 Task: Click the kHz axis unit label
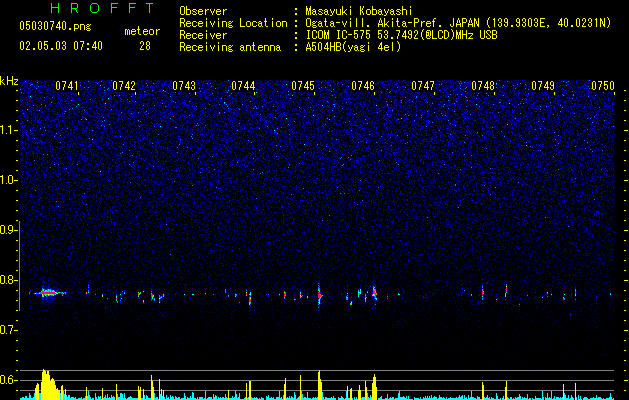(9, 81)
